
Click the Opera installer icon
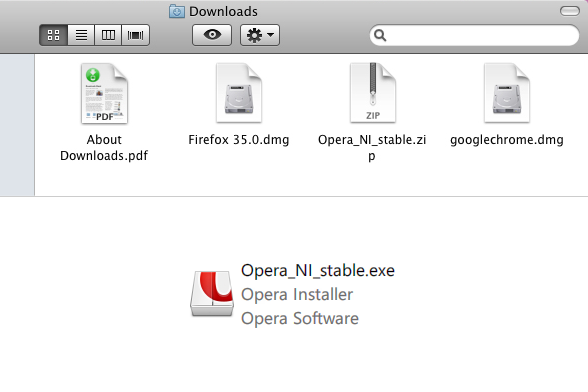point(212,294)
